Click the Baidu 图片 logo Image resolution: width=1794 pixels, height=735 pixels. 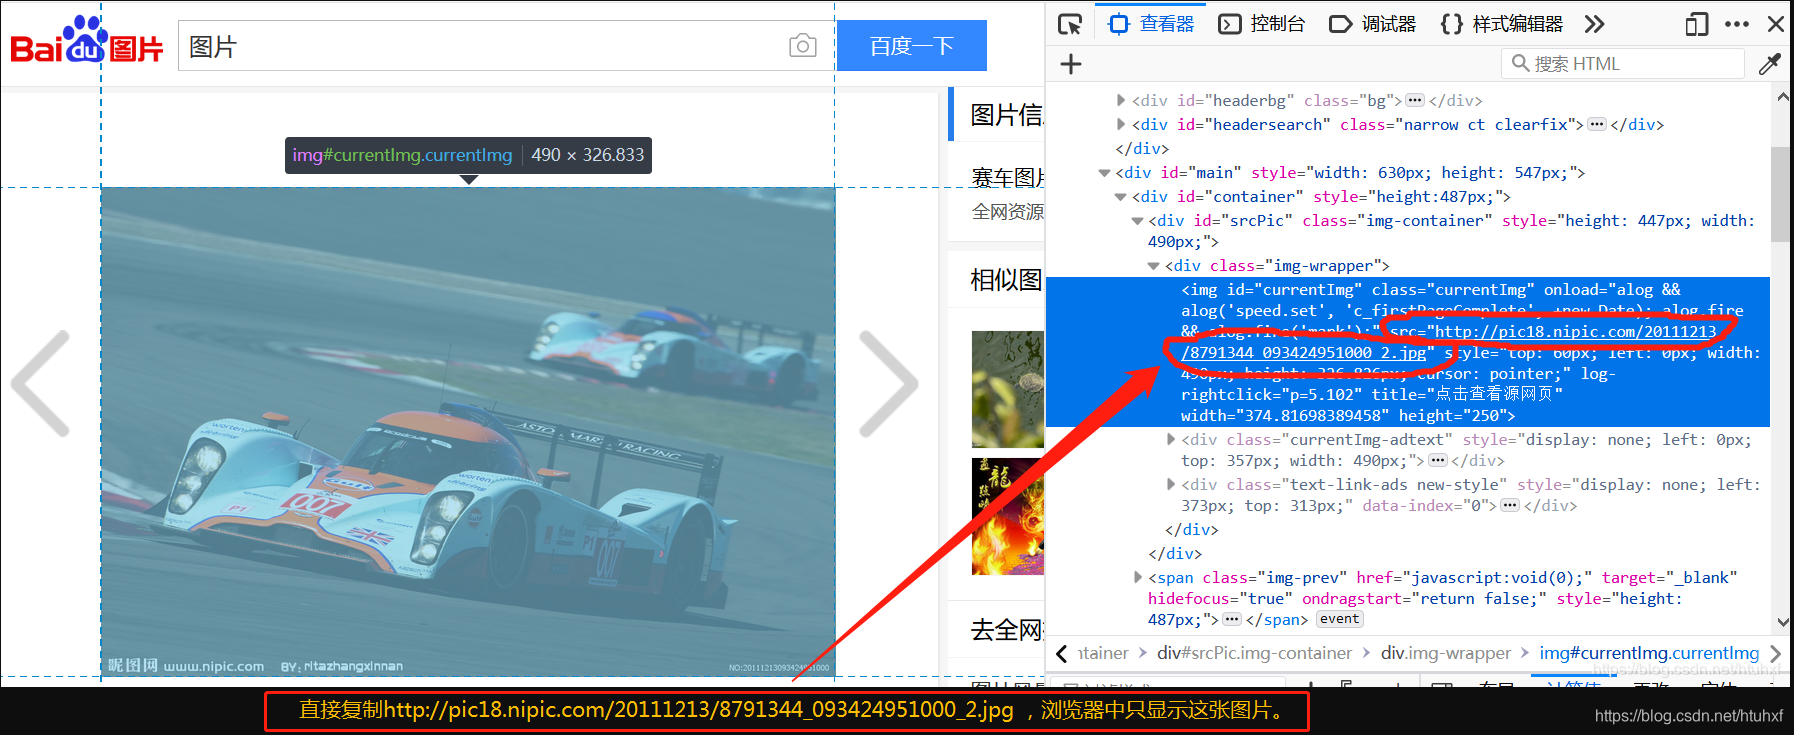[87, 42]
